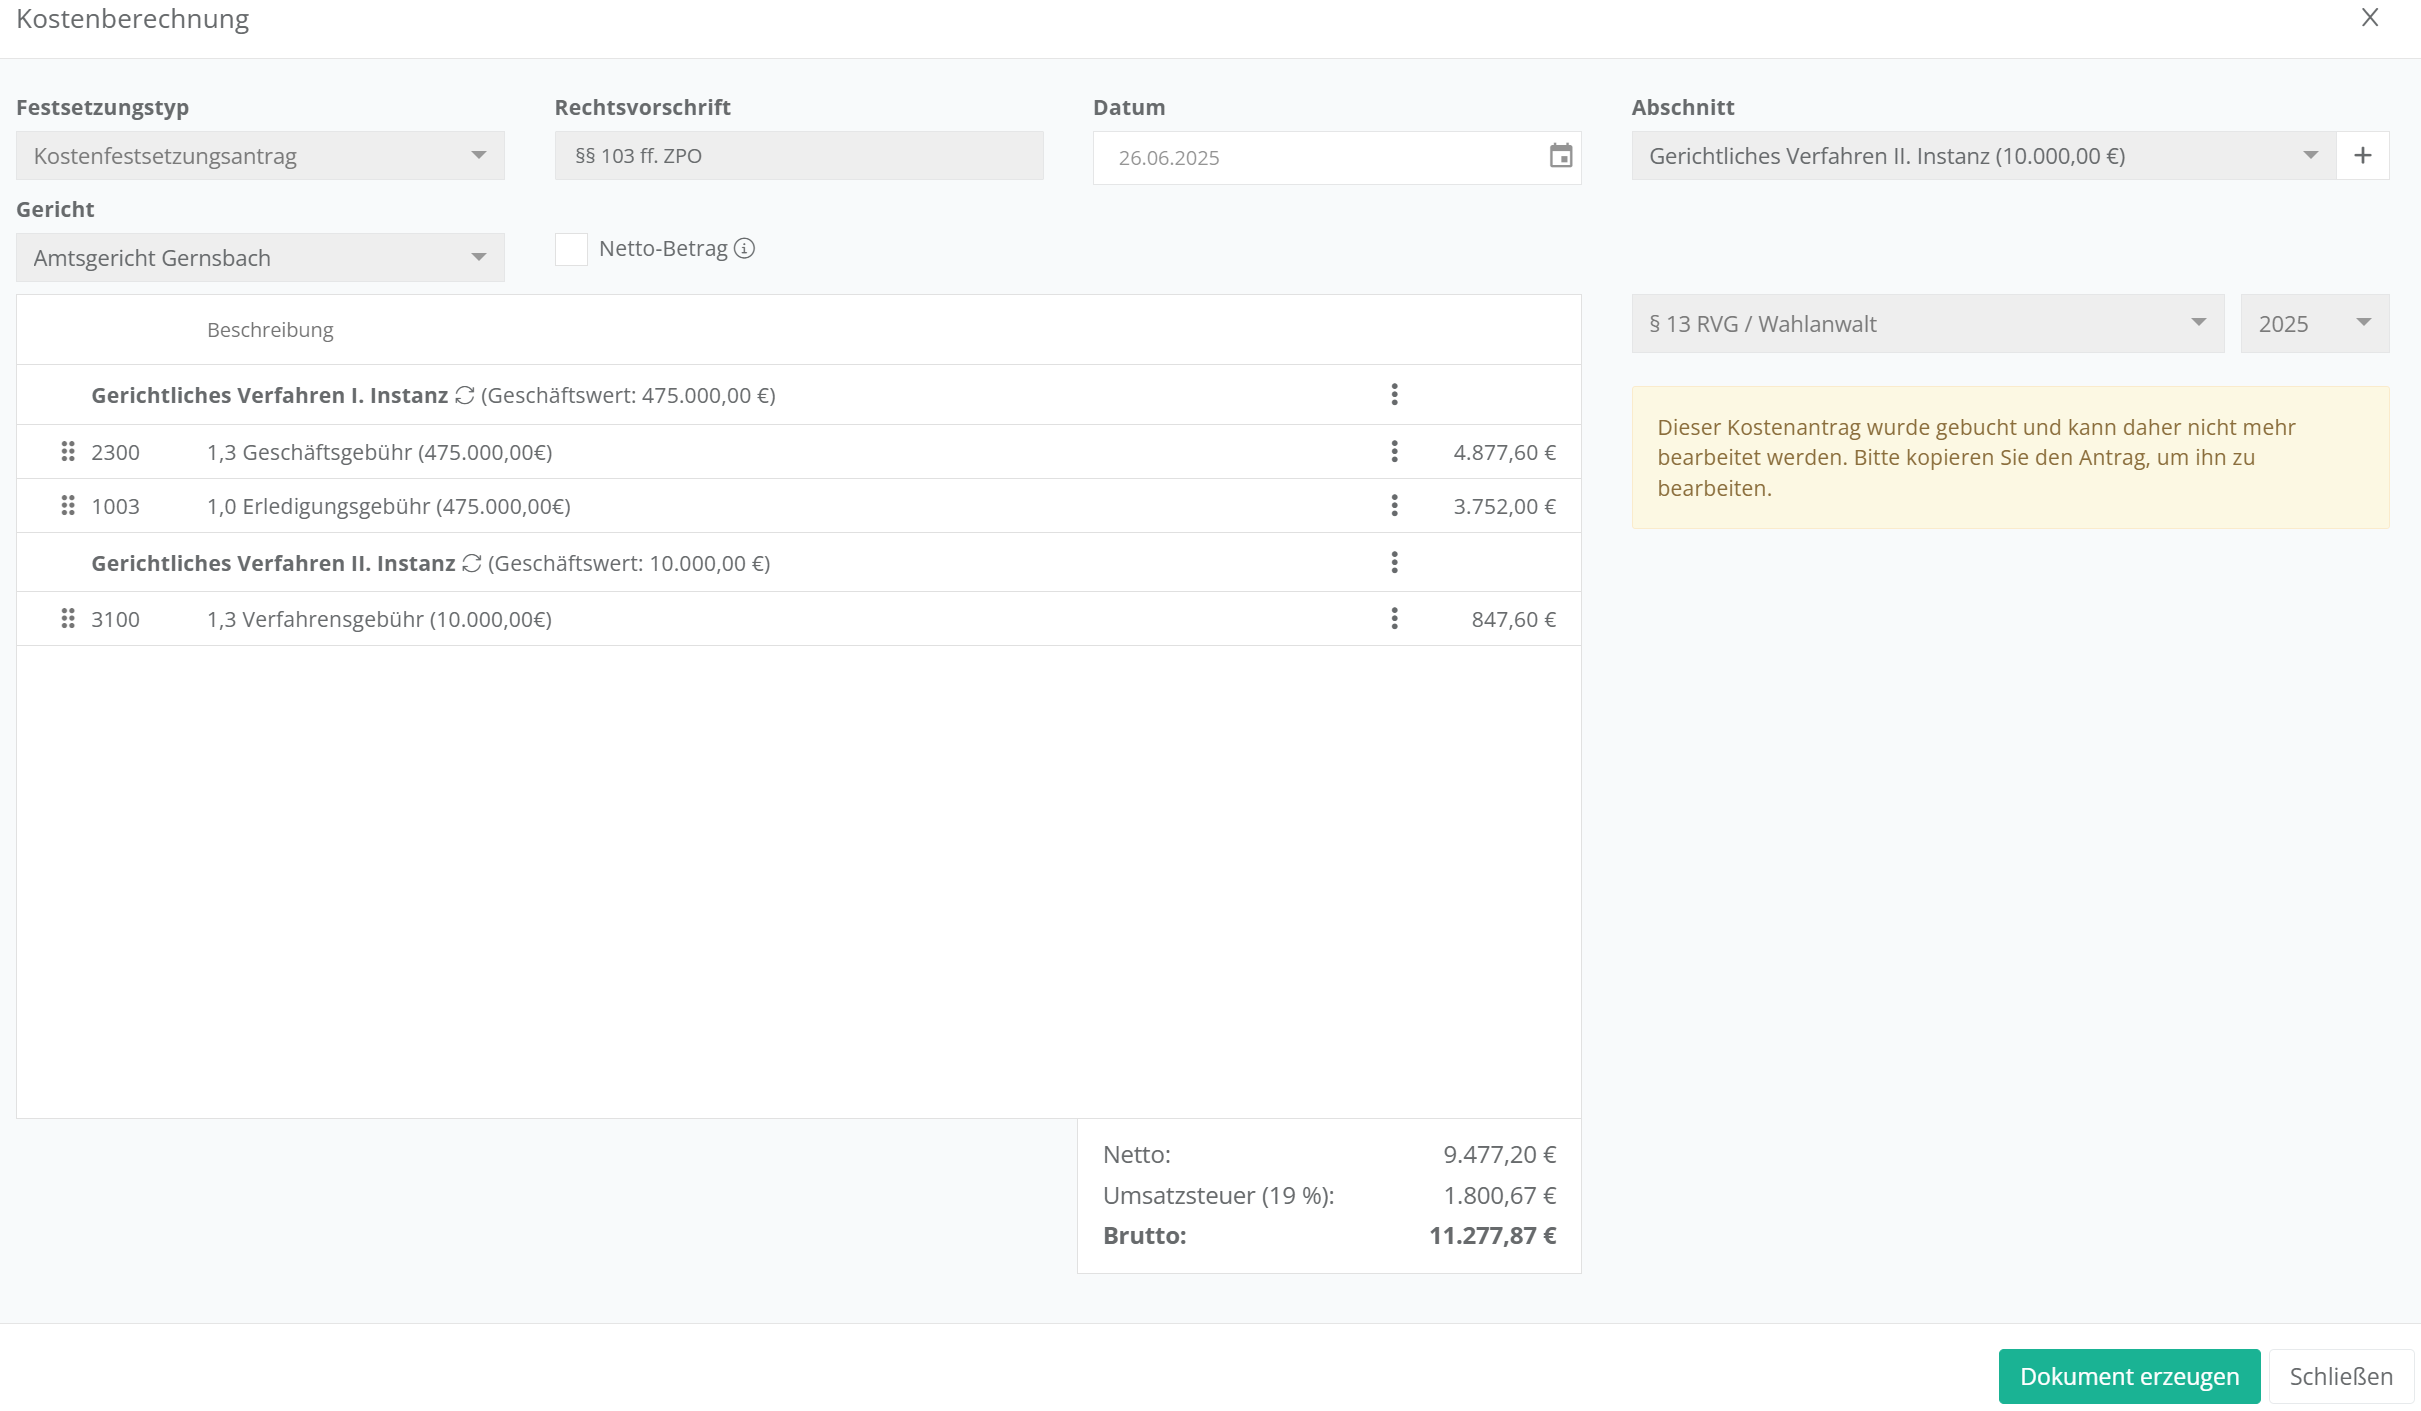The width and height of the screenshot is (2421, 1411).
Task: Enable the Netto-Betrag checkbox
Action: tap(571, 249)
